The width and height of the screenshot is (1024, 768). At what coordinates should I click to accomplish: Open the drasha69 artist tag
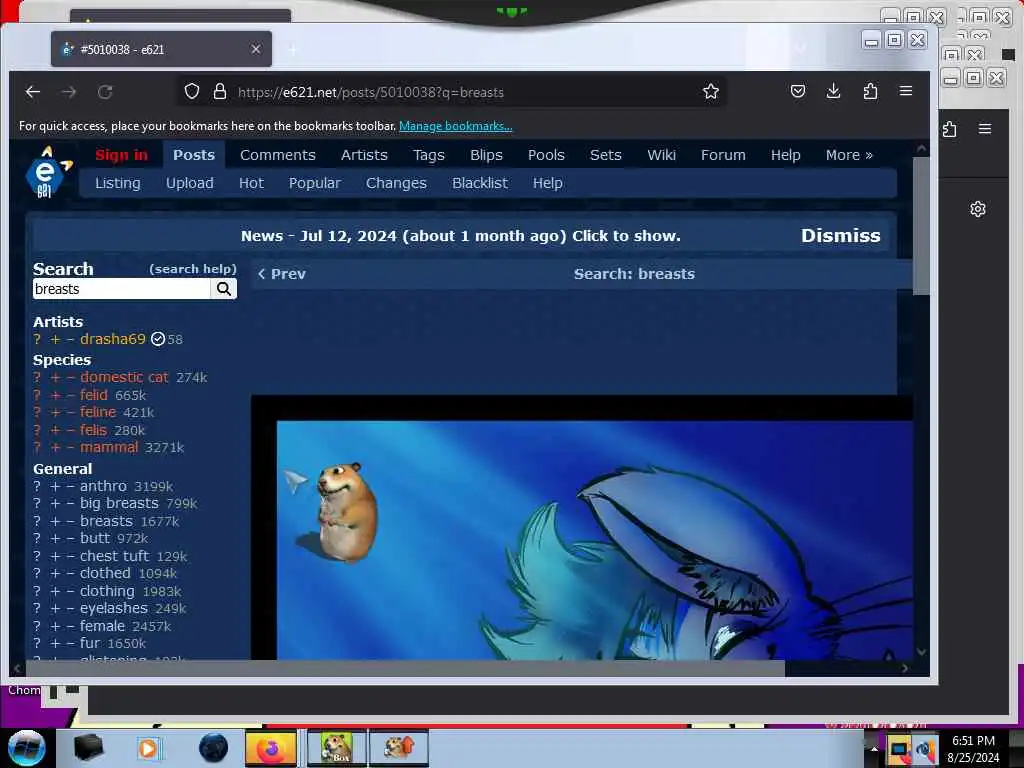(112, 339)
